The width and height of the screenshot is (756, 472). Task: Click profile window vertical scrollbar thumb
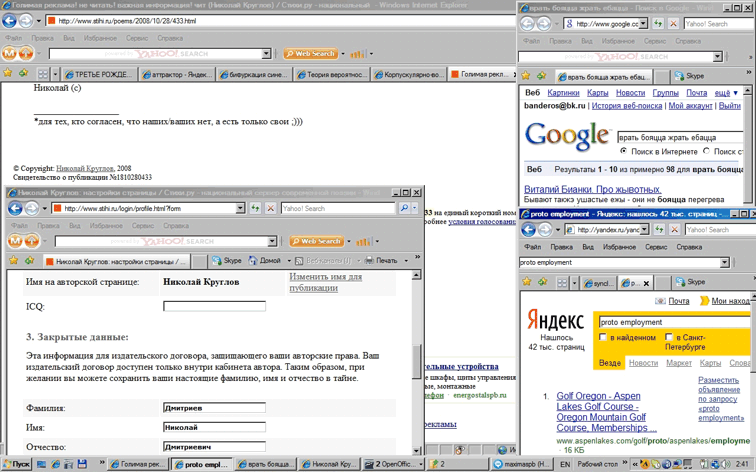(x=417, y=362)
